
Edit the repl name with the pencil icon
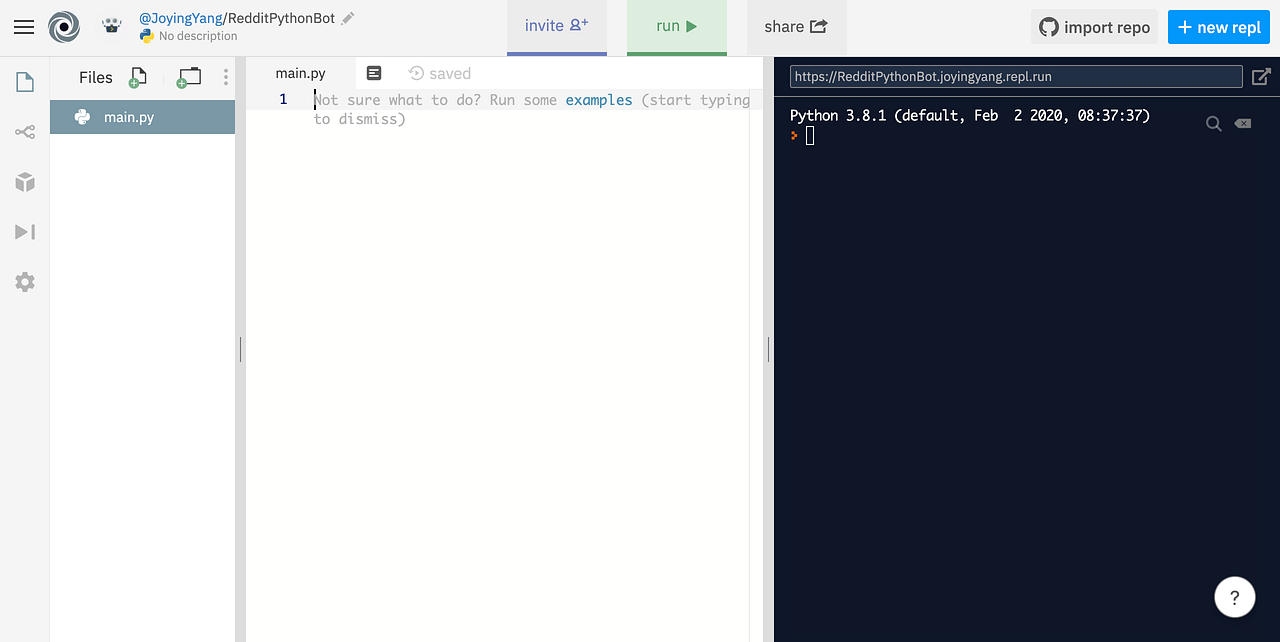coord(346,16)
